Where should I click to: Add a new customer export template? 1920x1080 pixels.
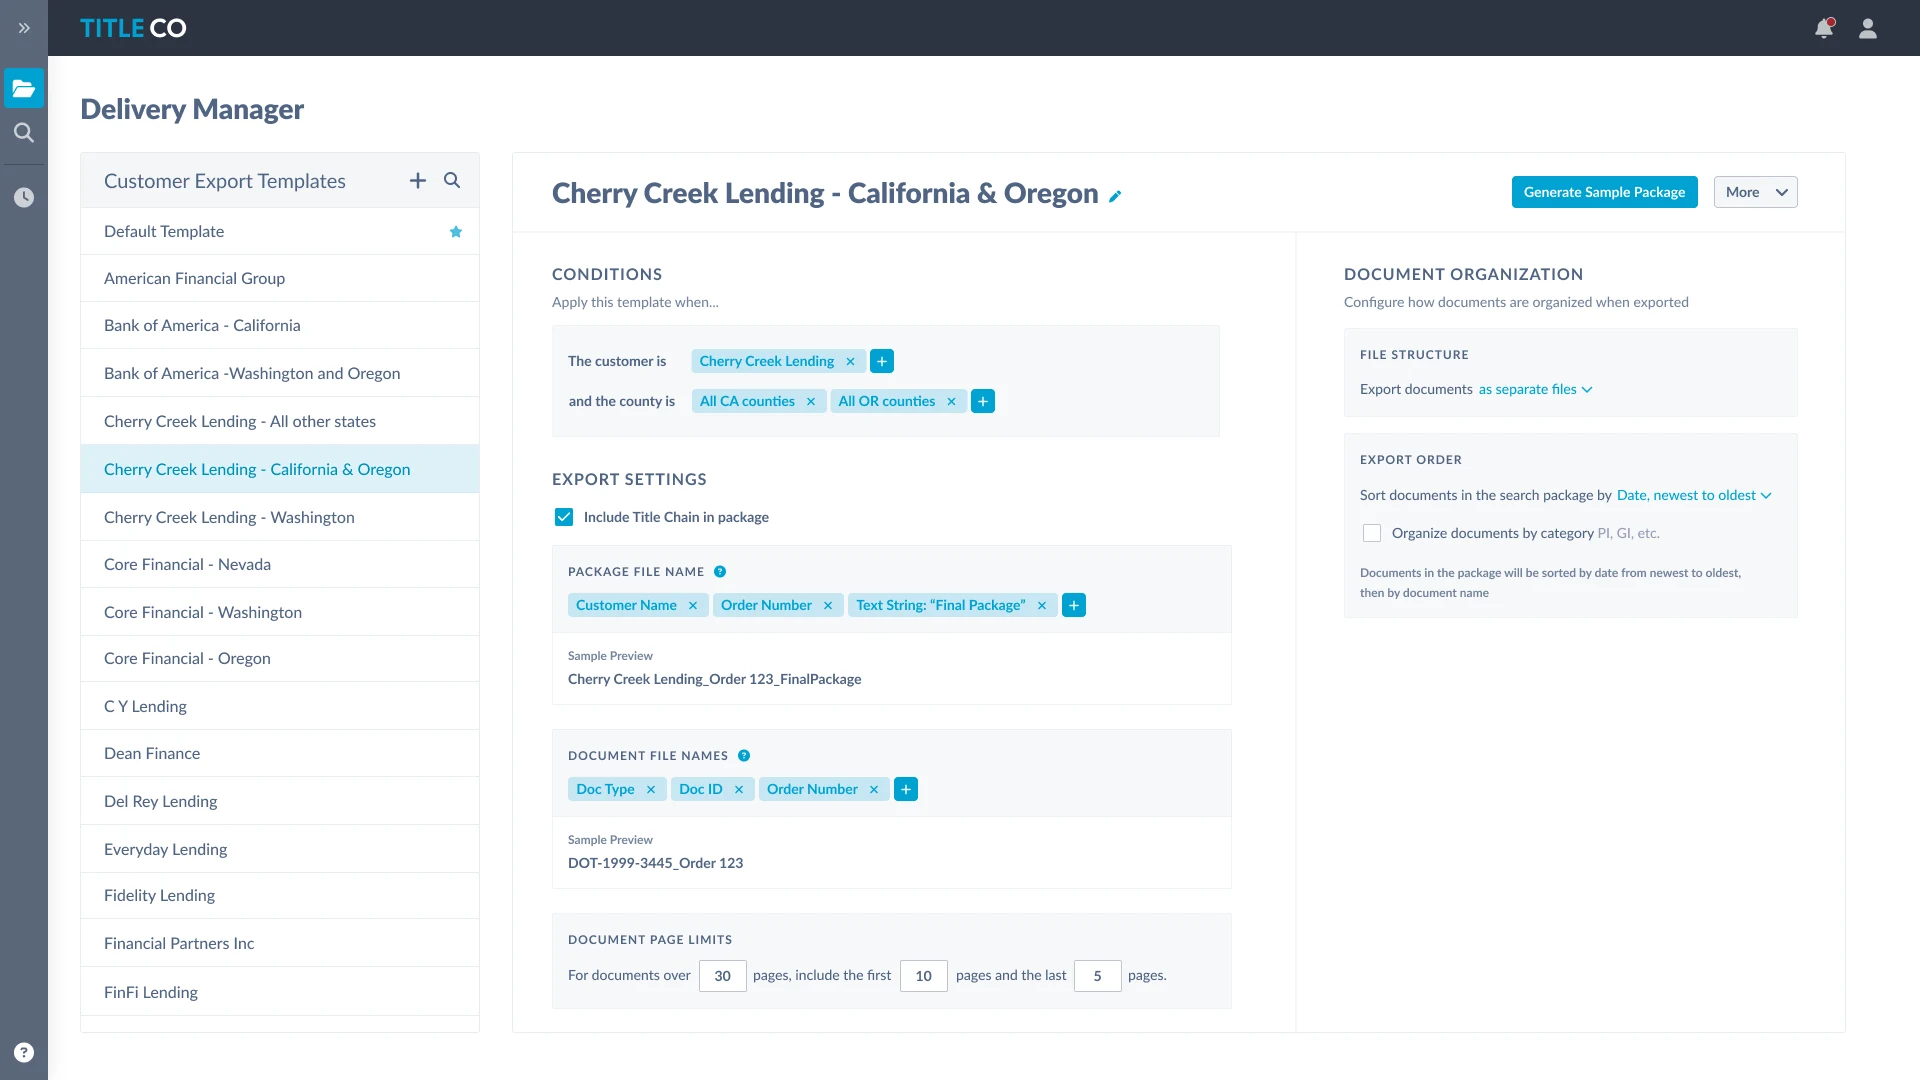click(418, 180)
